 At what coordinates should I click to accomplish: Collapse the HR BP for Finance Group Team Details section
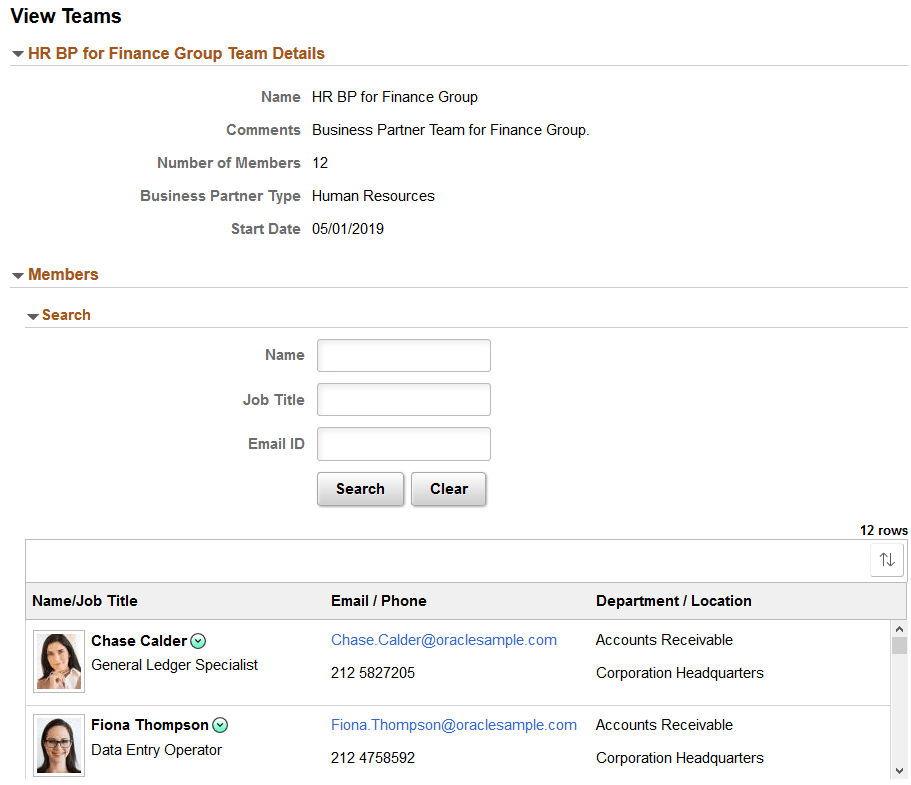point(17,54)
